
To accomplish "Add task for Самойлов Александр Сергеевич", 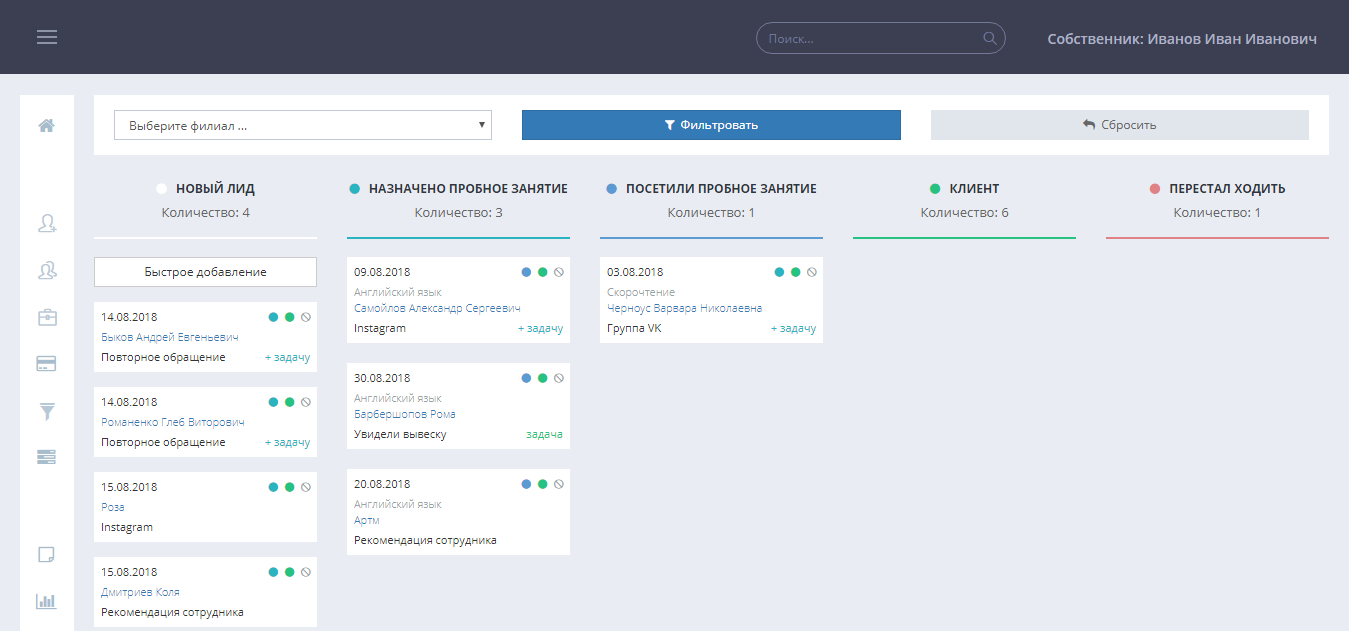I will 540,328.
